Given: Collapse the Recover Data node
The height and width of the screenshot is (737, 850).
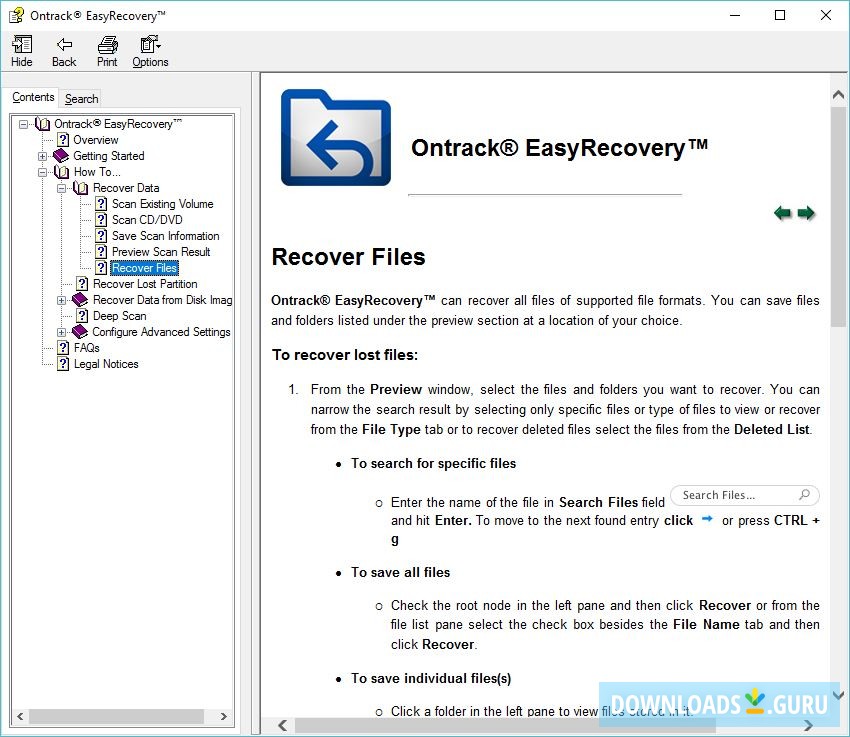Looking at the screenshot, I should (x=62, y=188).
